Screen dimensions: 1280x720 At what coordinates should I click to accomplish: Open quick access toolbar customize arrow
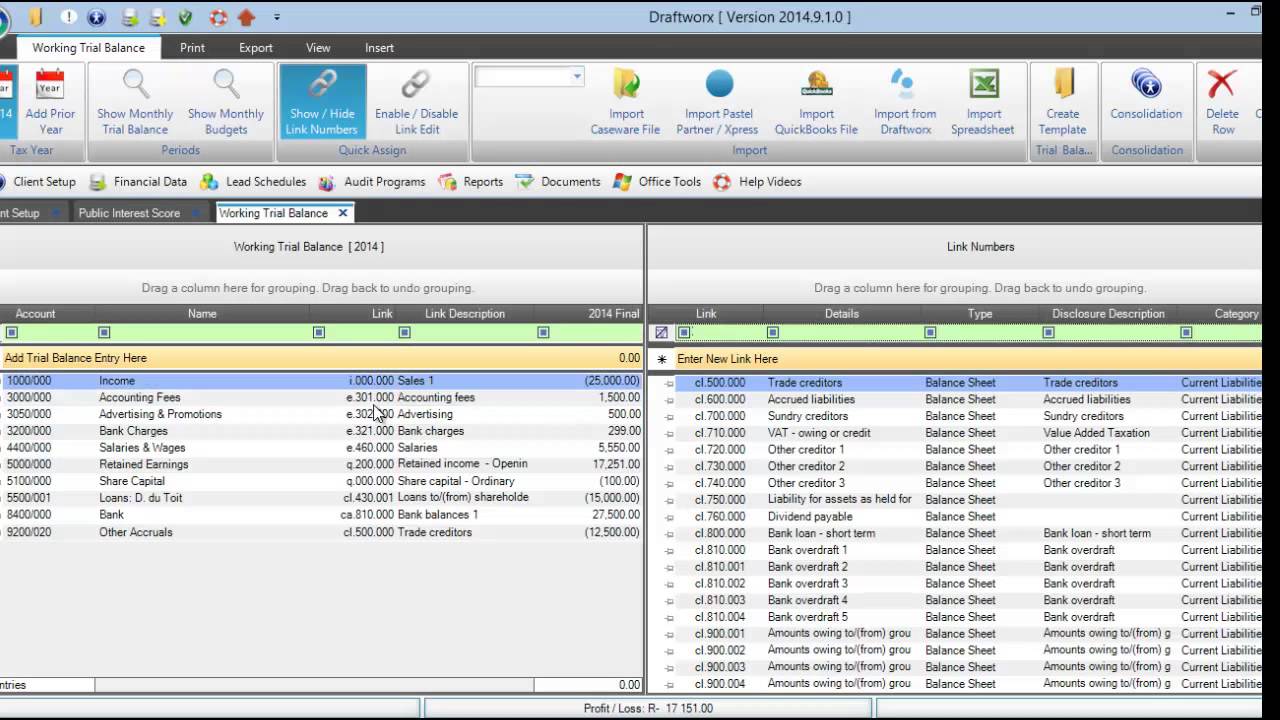pyautogui.click(x=277, y=17)
